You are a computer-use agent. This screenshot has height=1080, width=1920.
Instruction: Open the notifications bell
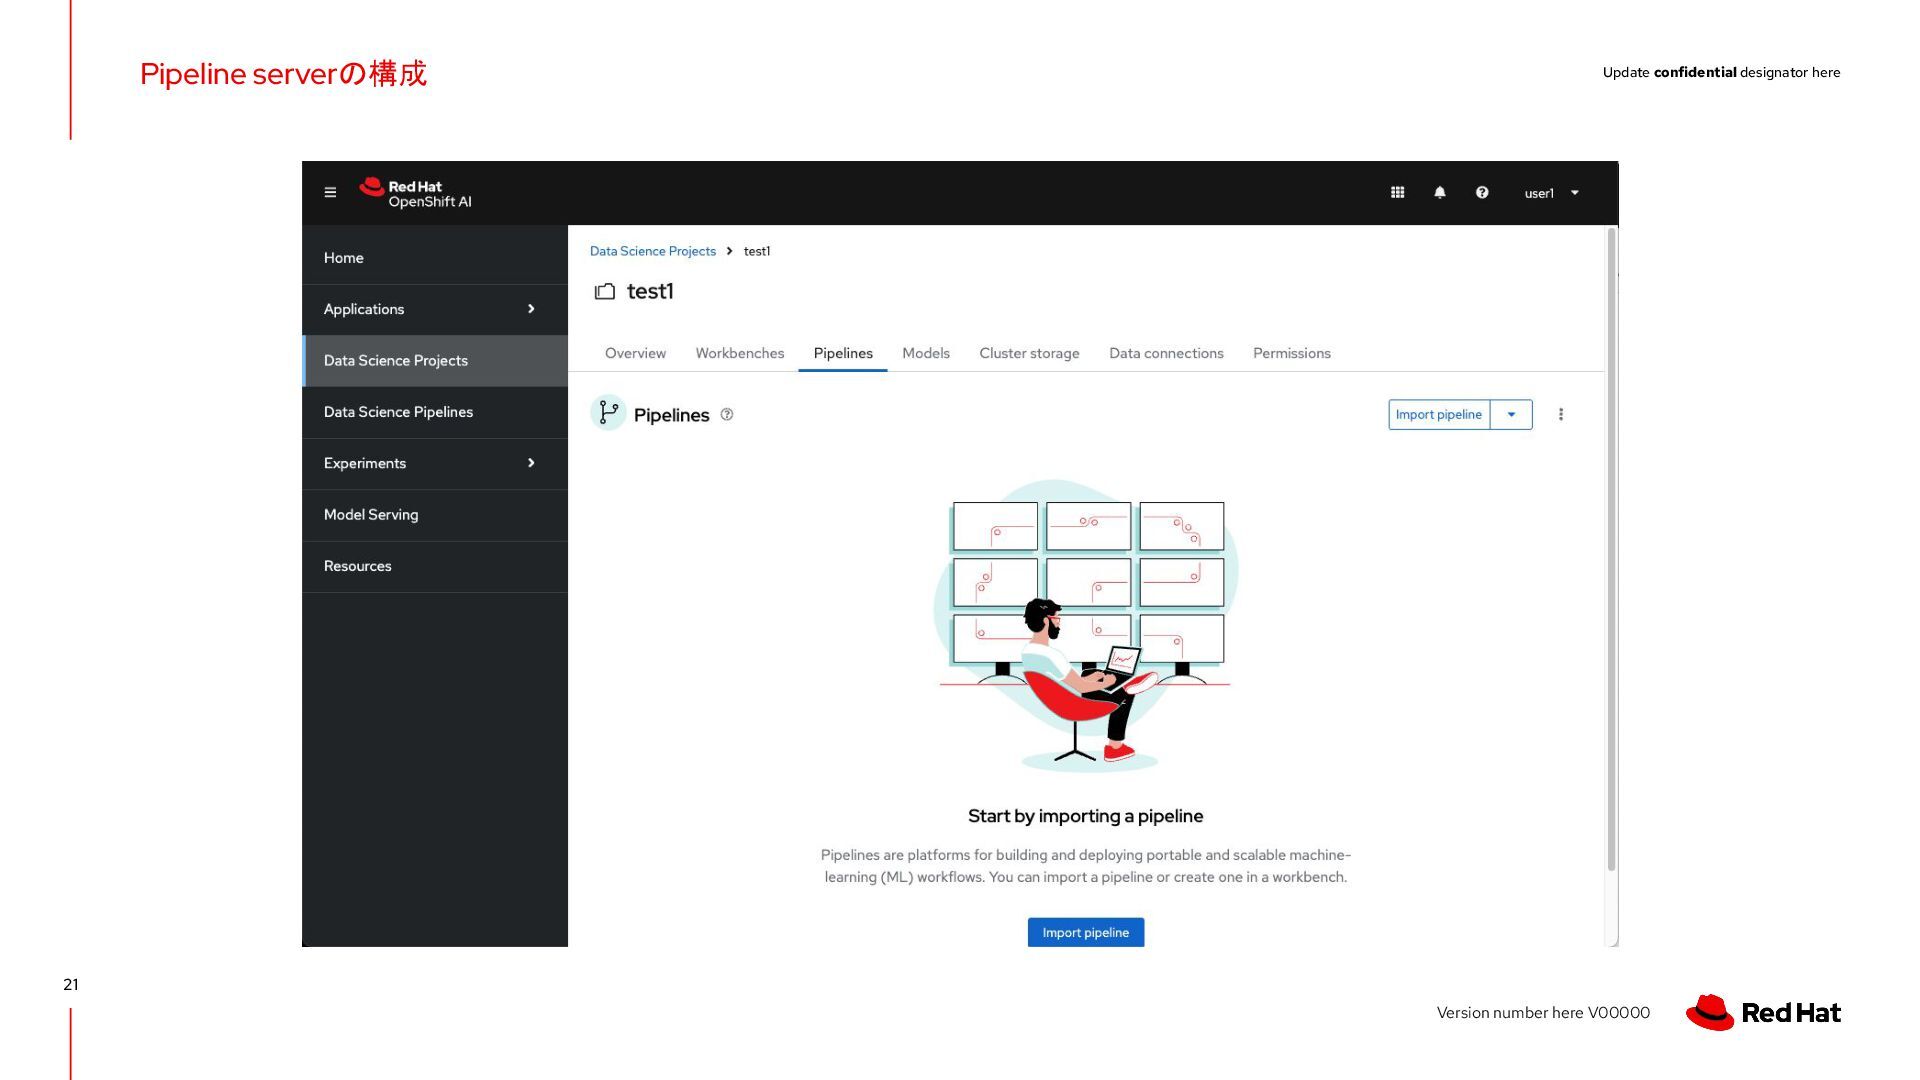pyautogui.click(x=1440, y=193)
